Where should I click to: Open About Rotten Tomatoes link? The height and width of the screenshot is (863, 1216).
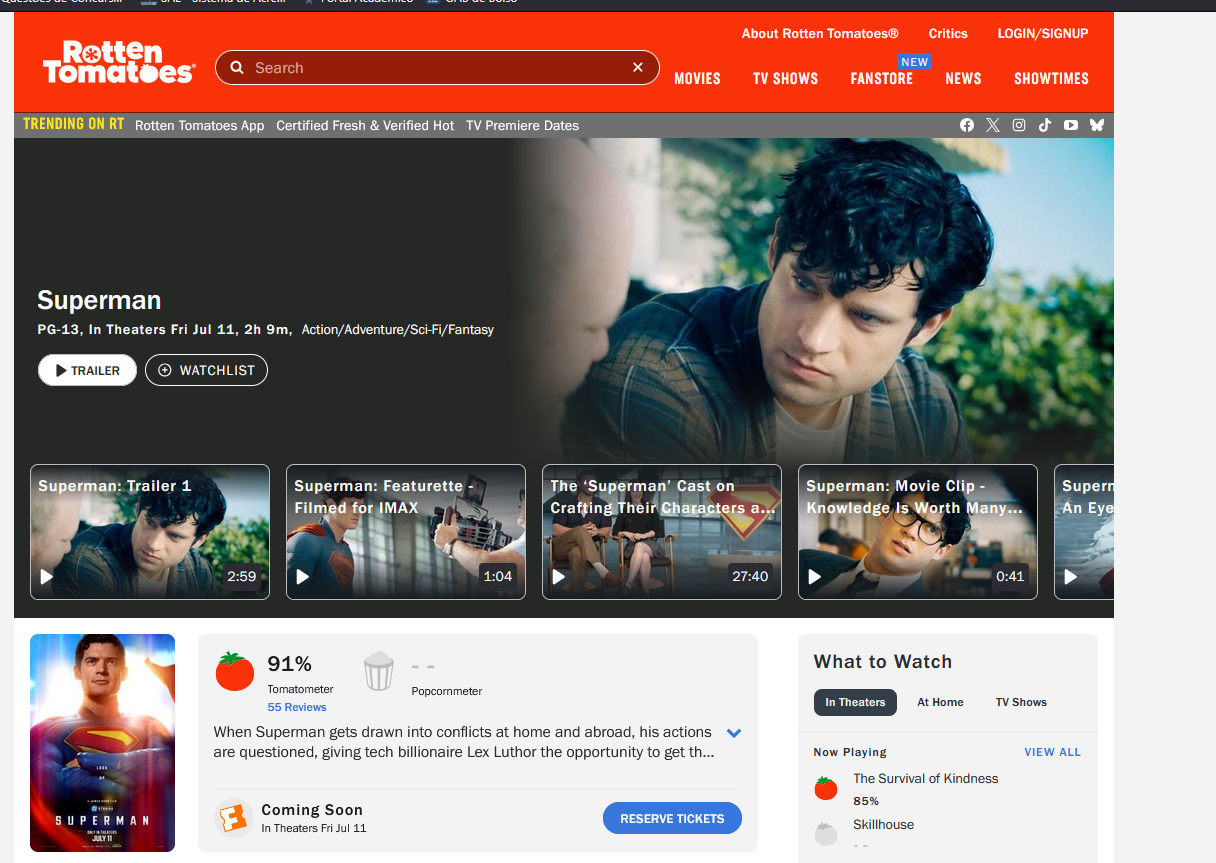pyautogui.click(x=820, y=33)
